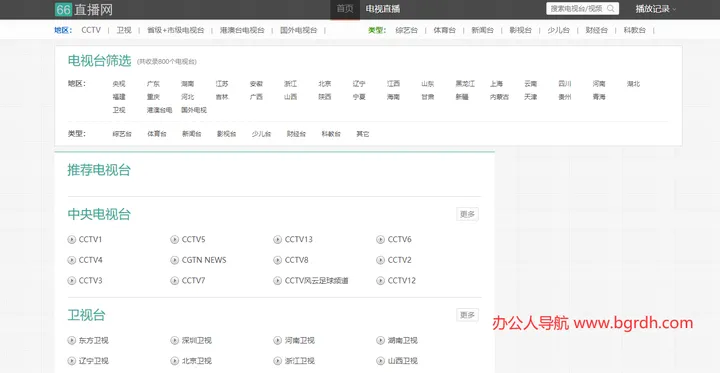Viewport: 720px width, 373px height.
Task: Click the 更多 button for 卫视台
Action: (467, 315)
